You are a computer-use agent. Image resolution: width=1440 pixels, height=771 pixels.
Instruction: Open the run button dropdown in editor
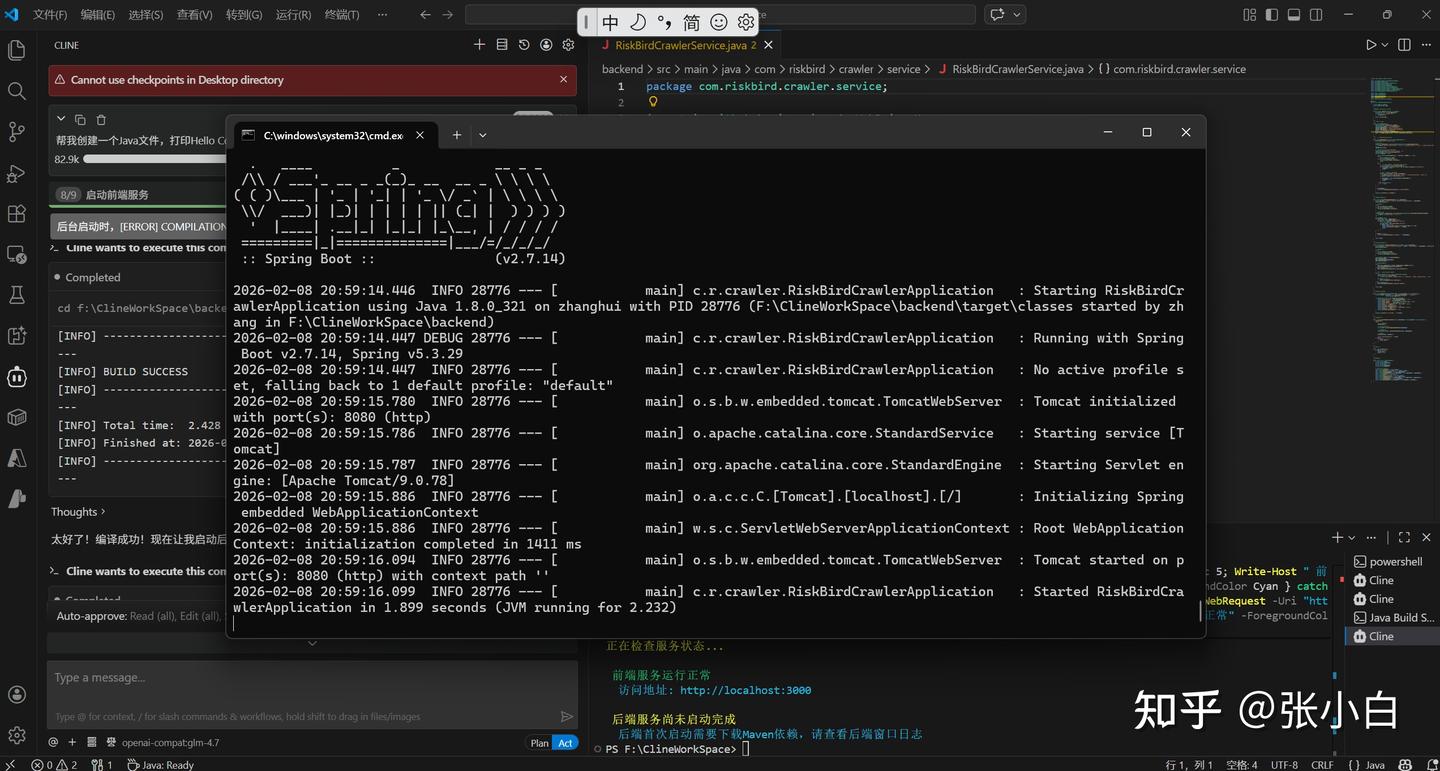tap(1385, 45)
